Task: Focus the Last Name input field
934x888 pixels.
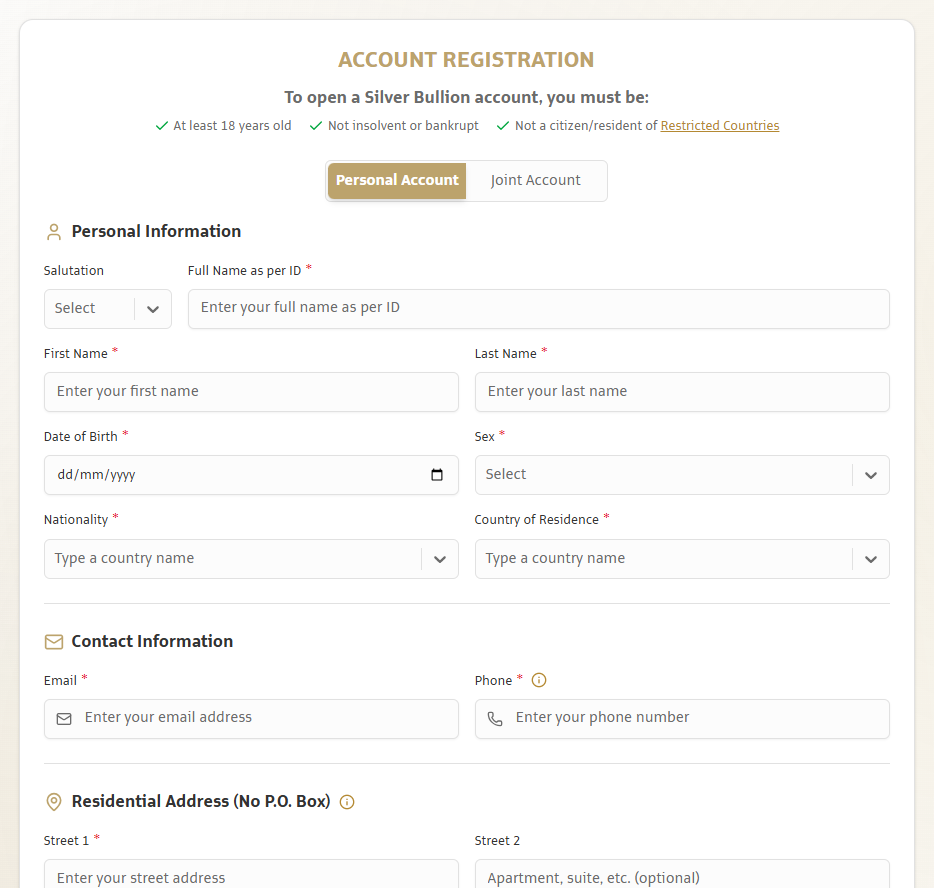Action: (682, 392)
